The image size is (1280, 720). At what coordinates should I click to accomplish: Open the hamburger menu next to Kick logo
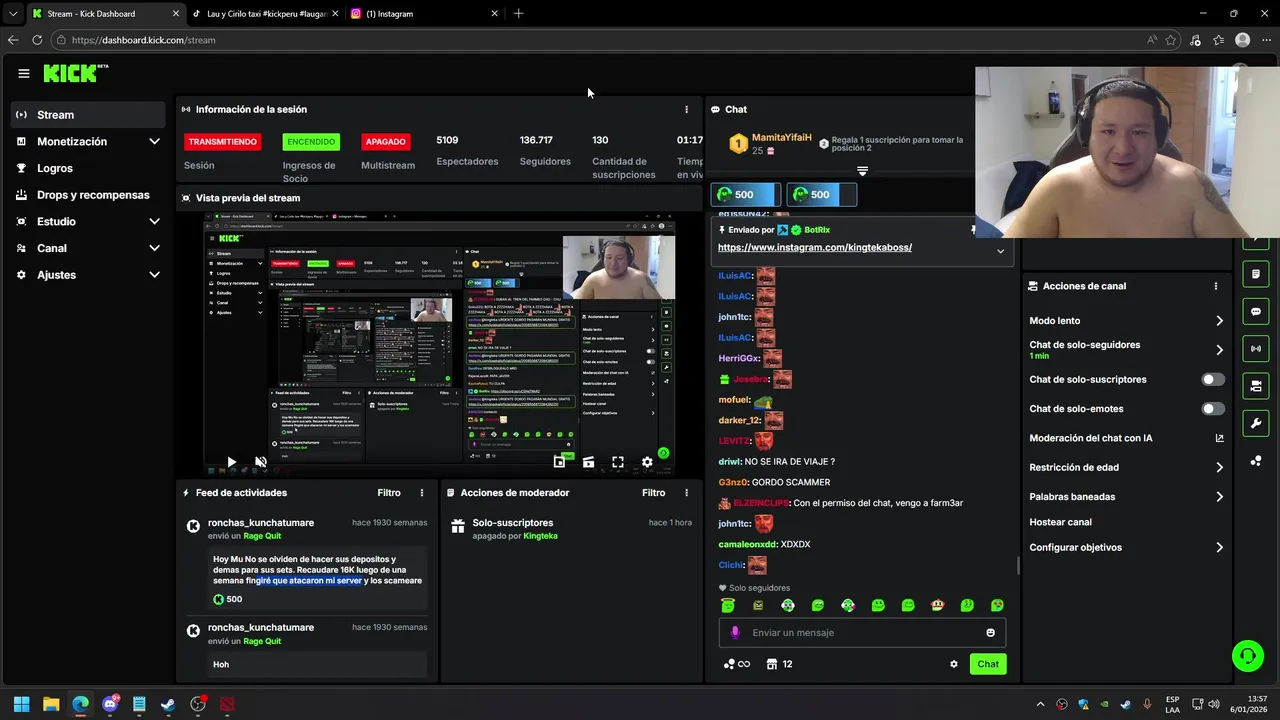tap(24, 73)
